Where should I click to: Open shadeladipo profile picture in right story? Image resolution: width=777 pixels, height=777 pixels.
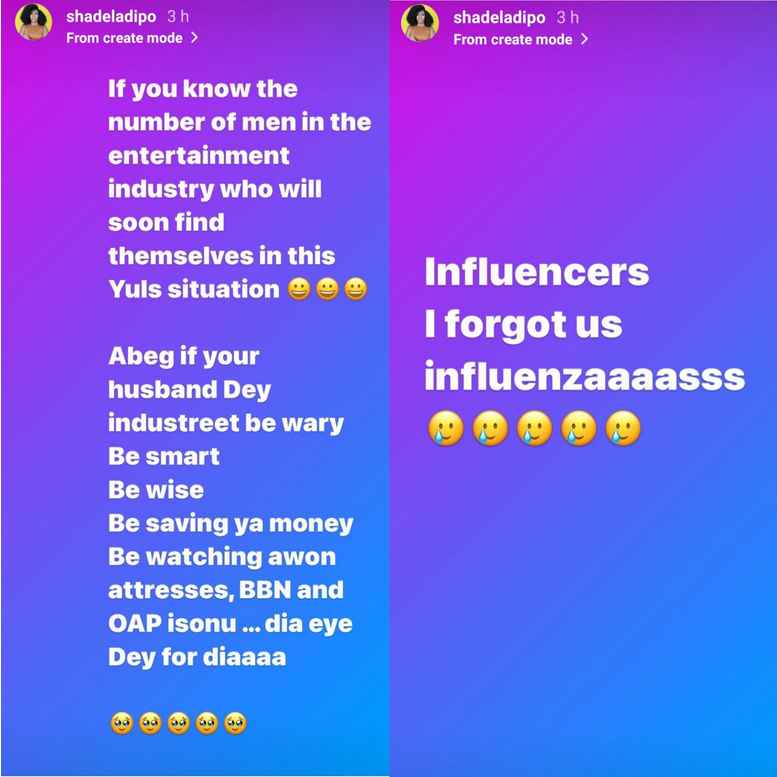click(x=420, y=22)
